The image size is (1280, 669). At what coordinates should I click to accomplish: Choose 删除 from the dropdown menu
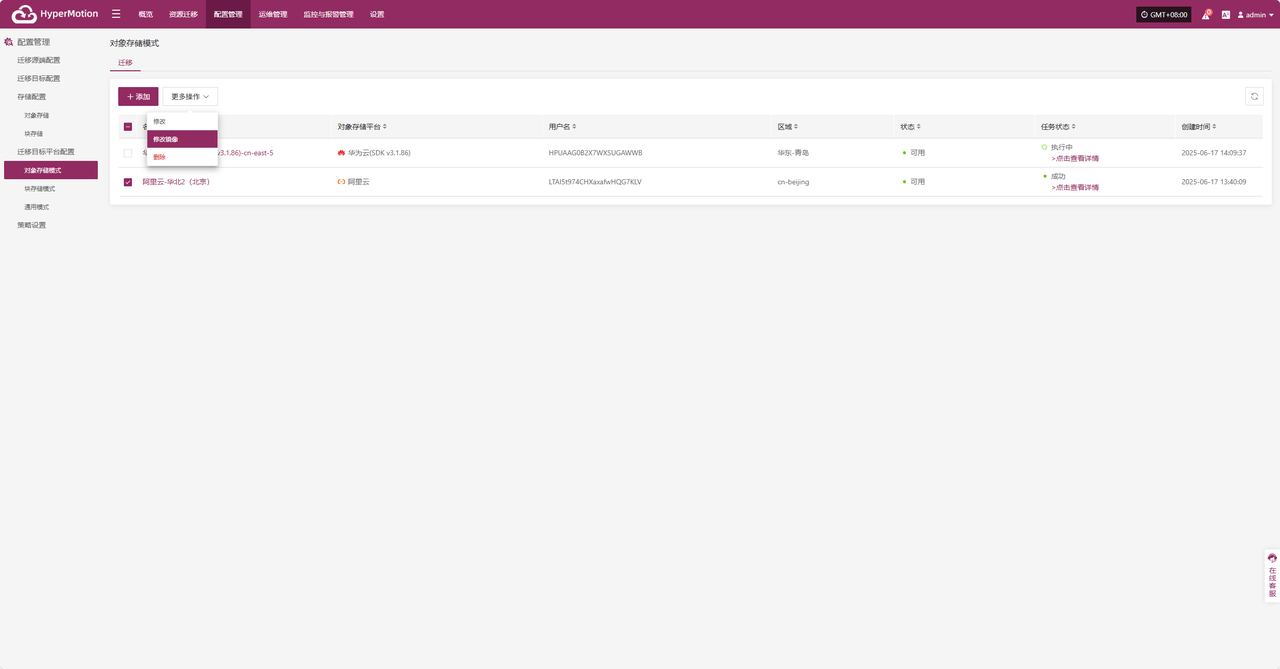182,157
